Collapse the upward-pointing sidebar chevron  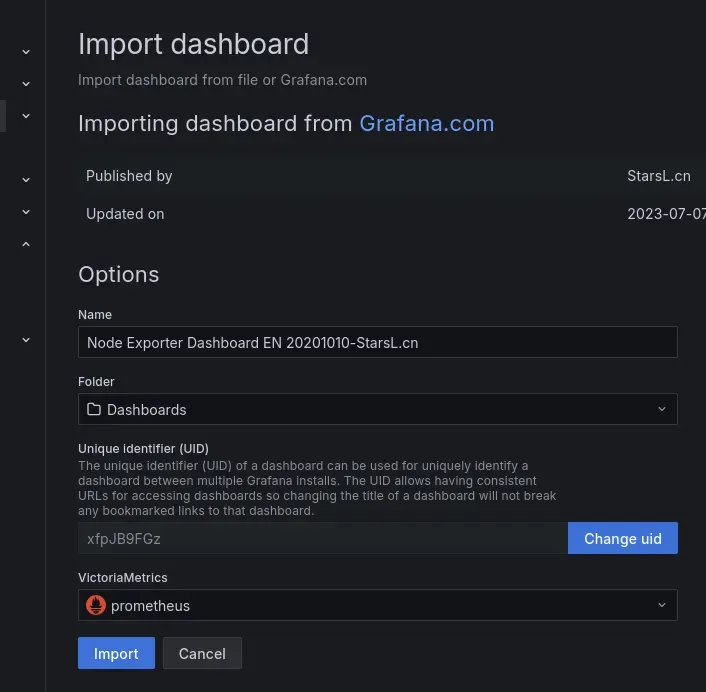click(x=26, y=244)
